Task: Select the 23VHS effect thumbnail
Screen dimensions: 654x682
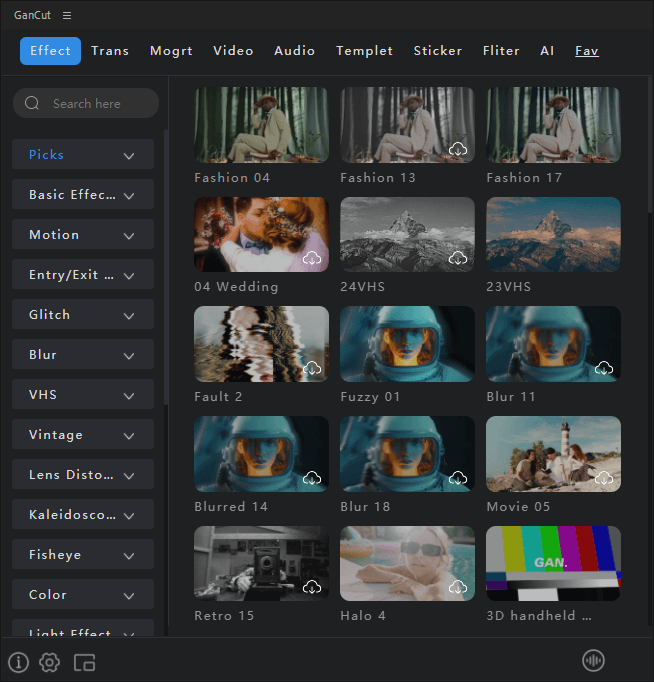Action: point(554,234)
